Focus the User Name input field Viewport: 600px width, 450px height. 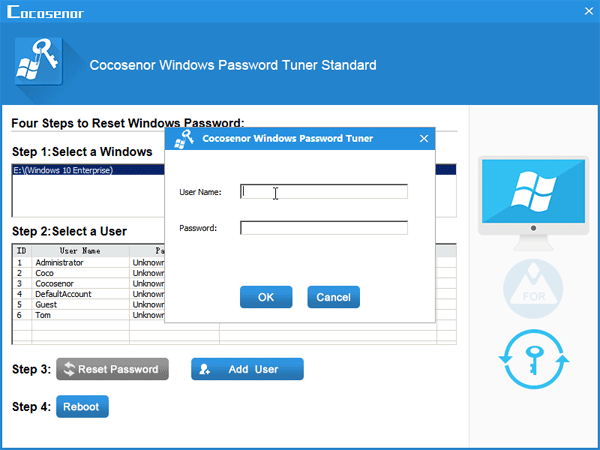(324, 191)
